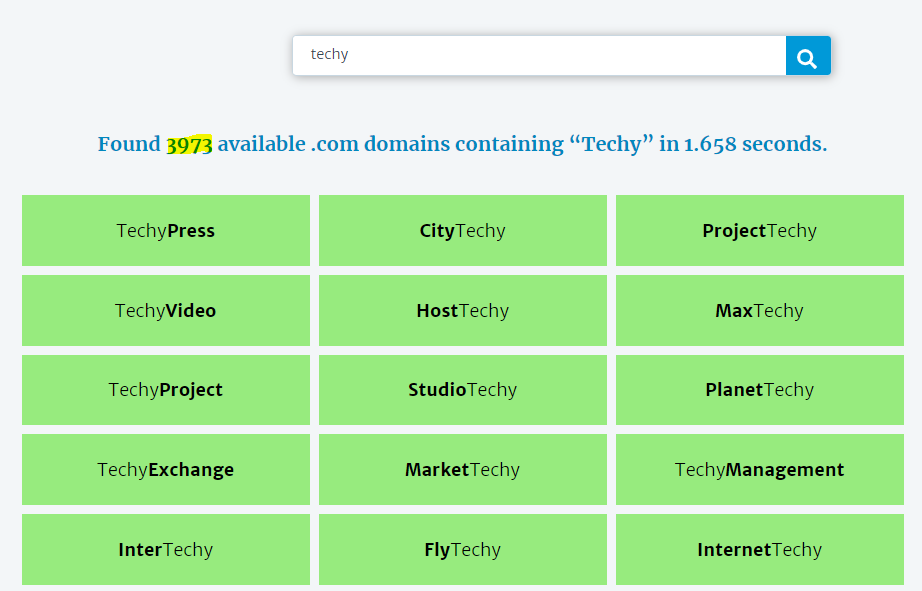Image resolution: width=922 pixels, height=591 pixels.
Task: Open the TechyVideo domain tile
Action: click(166, 310)
